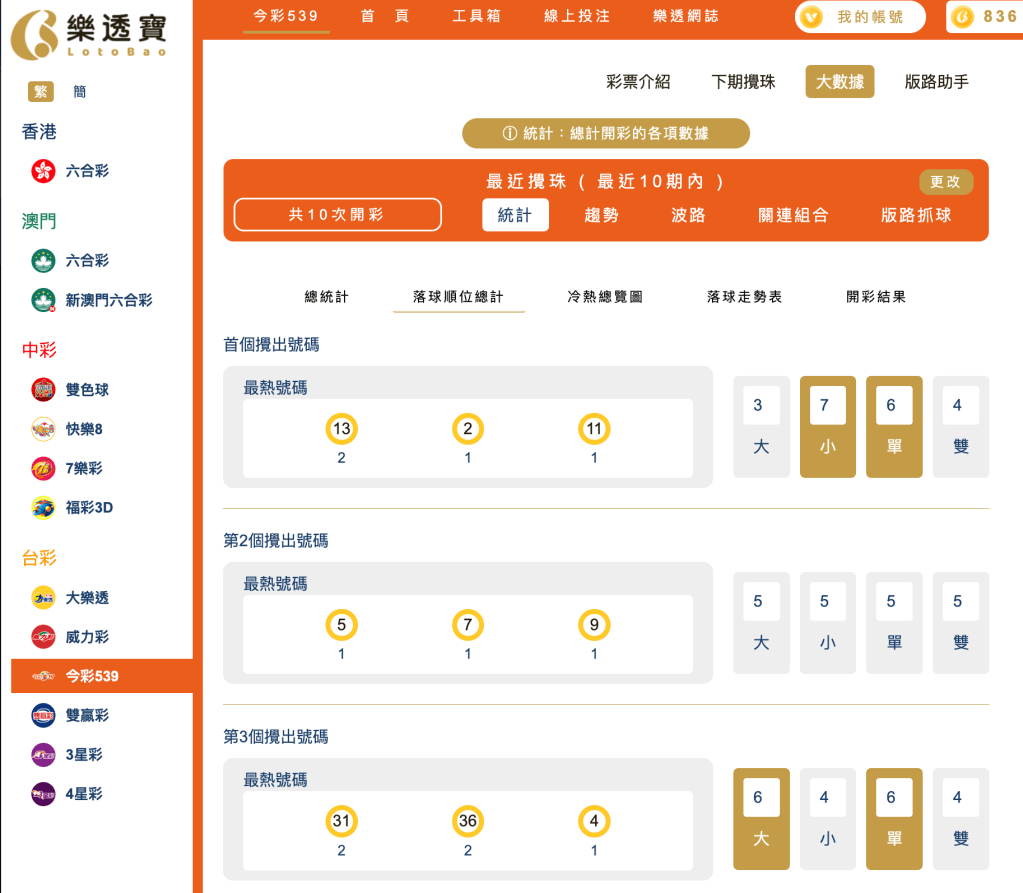The image size is (1023, 893).
Task: Toggle the 雙 filter for 第2個攪出號碼
Action: 960,622
